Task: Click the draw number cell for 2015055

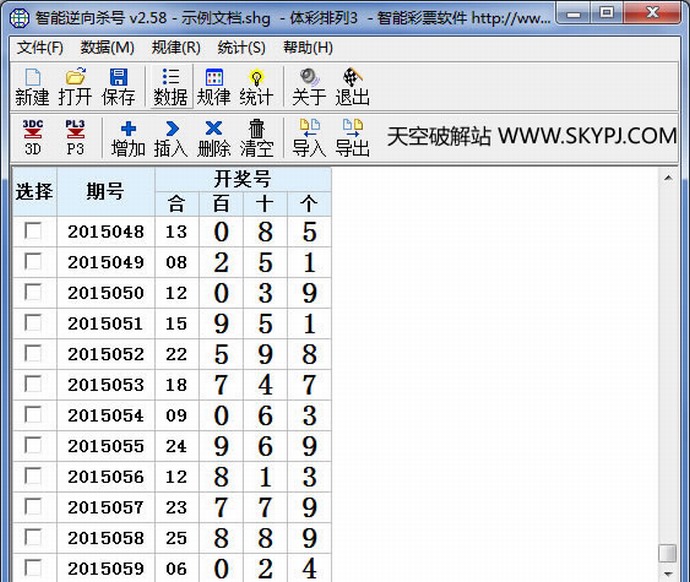Action: click(x=265, y=446)
